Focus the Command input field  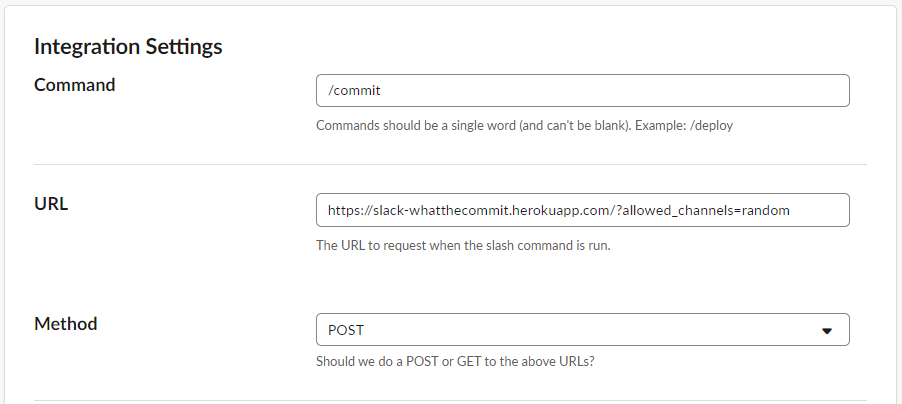pyautogui.click(x=583, y=90)
